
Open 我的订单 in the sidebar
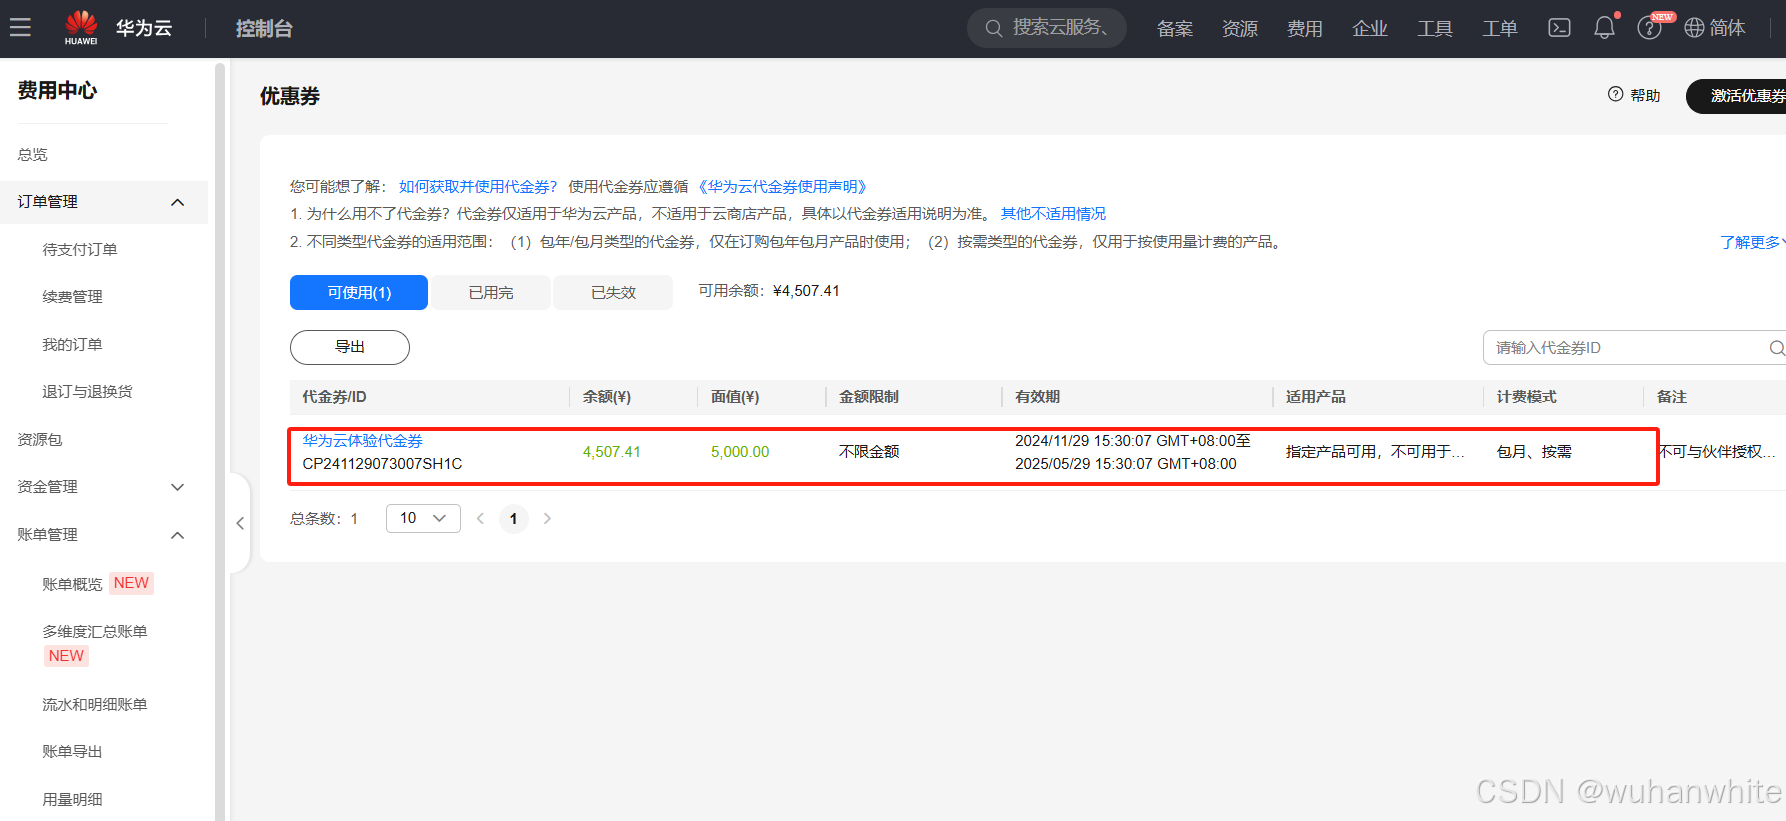(72, 344)
